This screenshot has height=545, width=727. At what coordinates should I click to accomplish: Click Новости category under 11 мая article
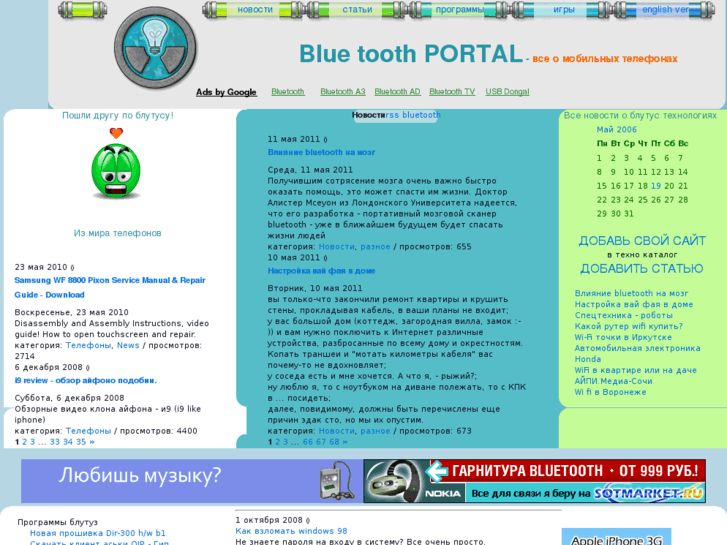[337, 247]
